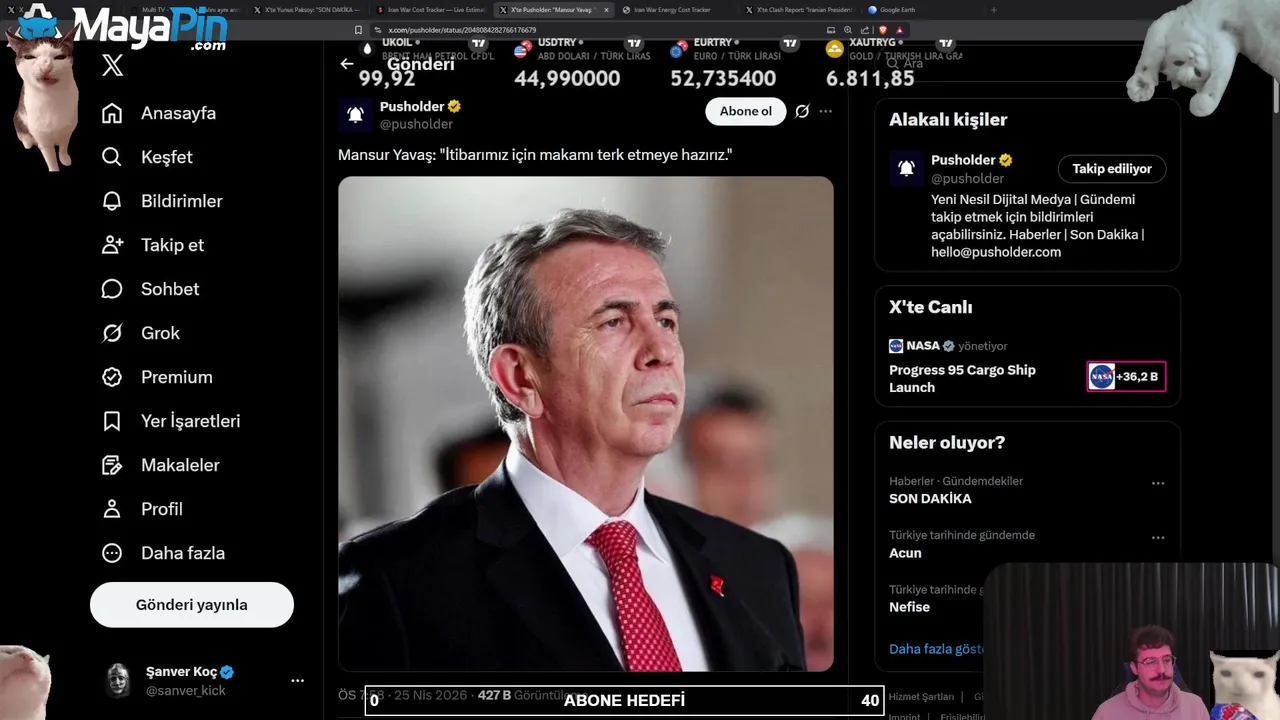
Task: Click the UKOIL ticker TradingView icon
Action: click(479, 44)
